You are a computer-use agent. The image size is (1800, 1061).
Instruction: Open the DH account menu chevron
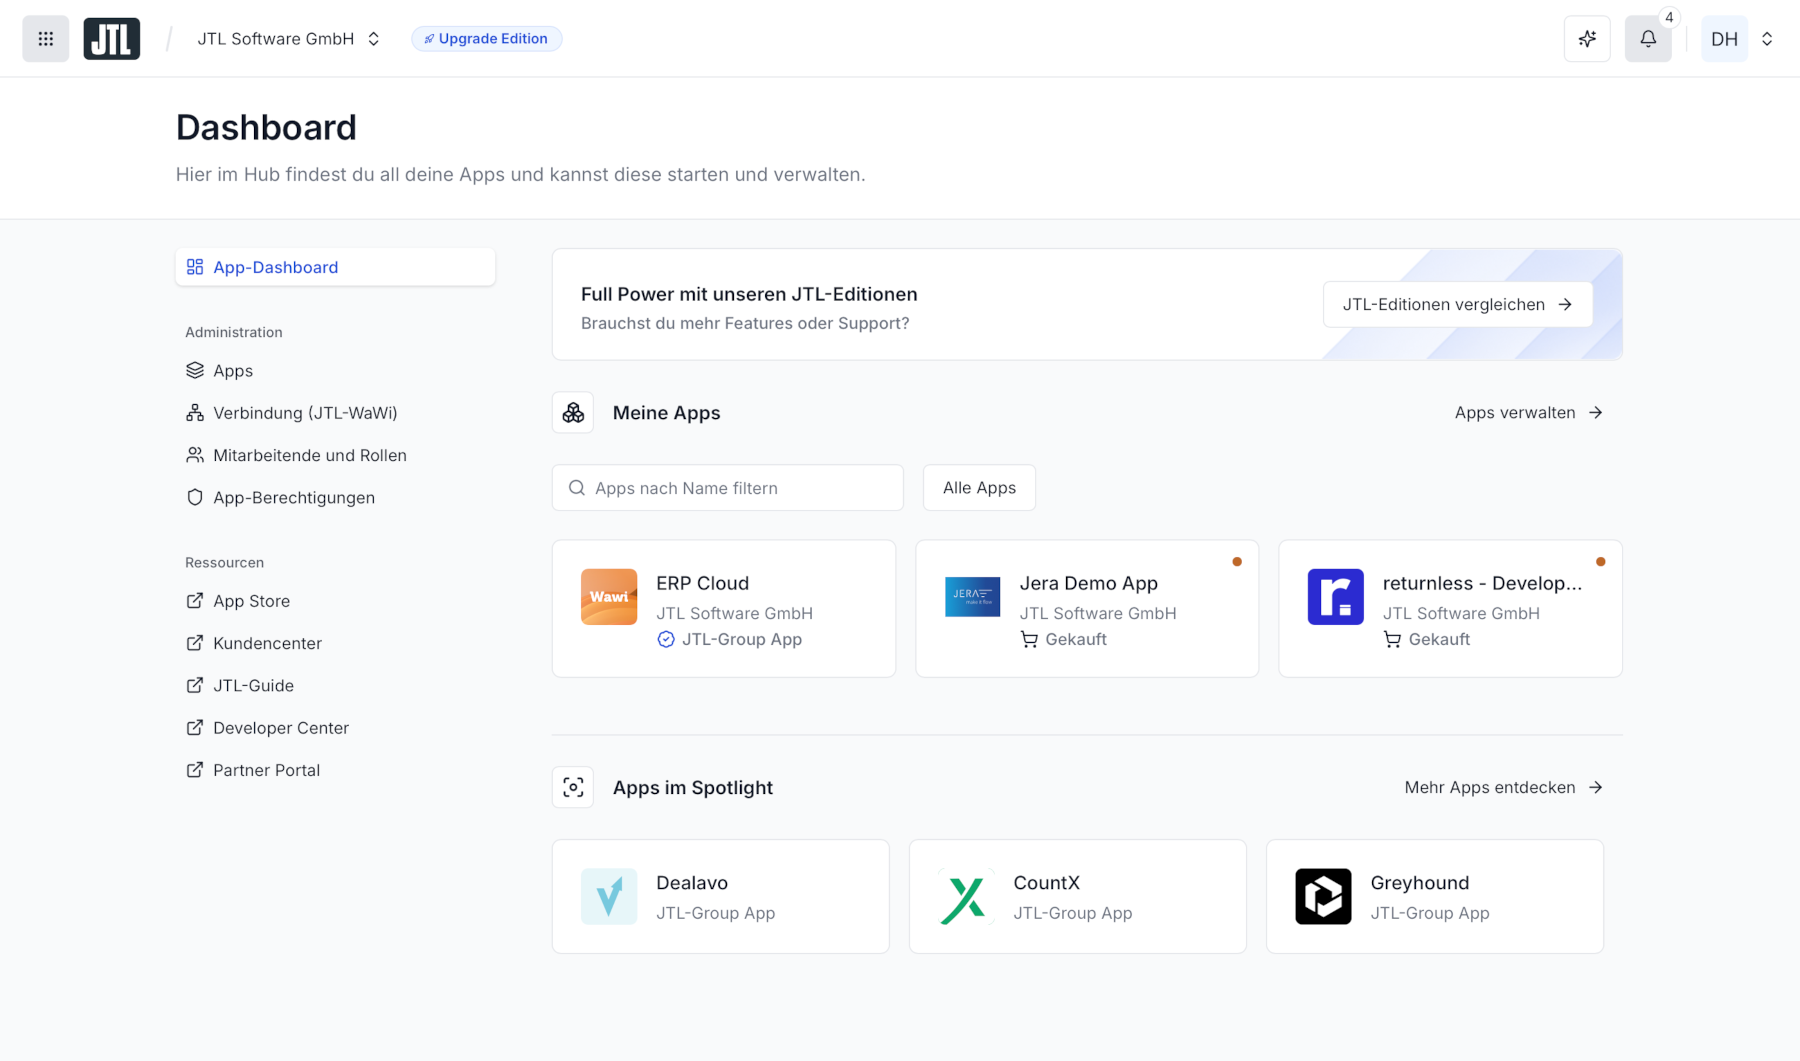click(x=1768, y=38)
